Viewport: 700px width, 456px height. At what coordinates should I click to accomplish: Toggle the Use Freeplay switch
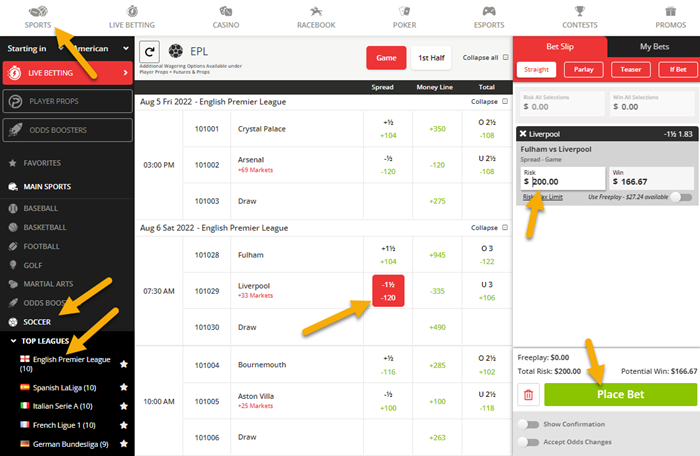pyautogui.click(x=681, y=197)
